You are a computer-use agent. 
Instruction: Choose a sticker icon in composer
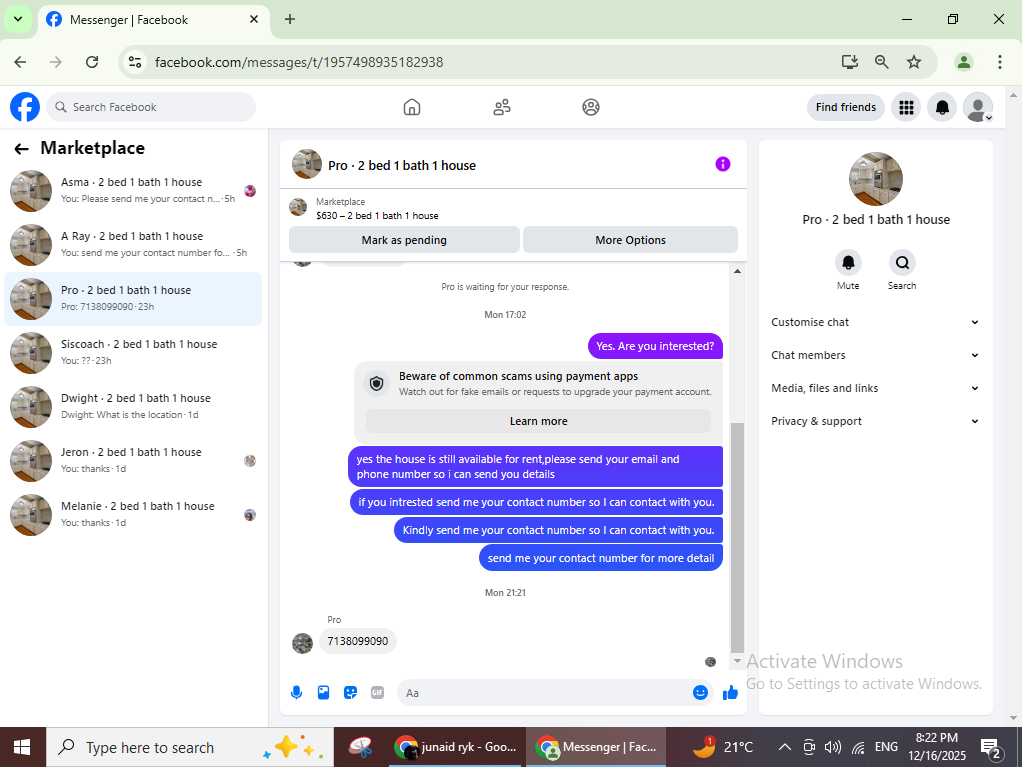click(x=351, y=693)
